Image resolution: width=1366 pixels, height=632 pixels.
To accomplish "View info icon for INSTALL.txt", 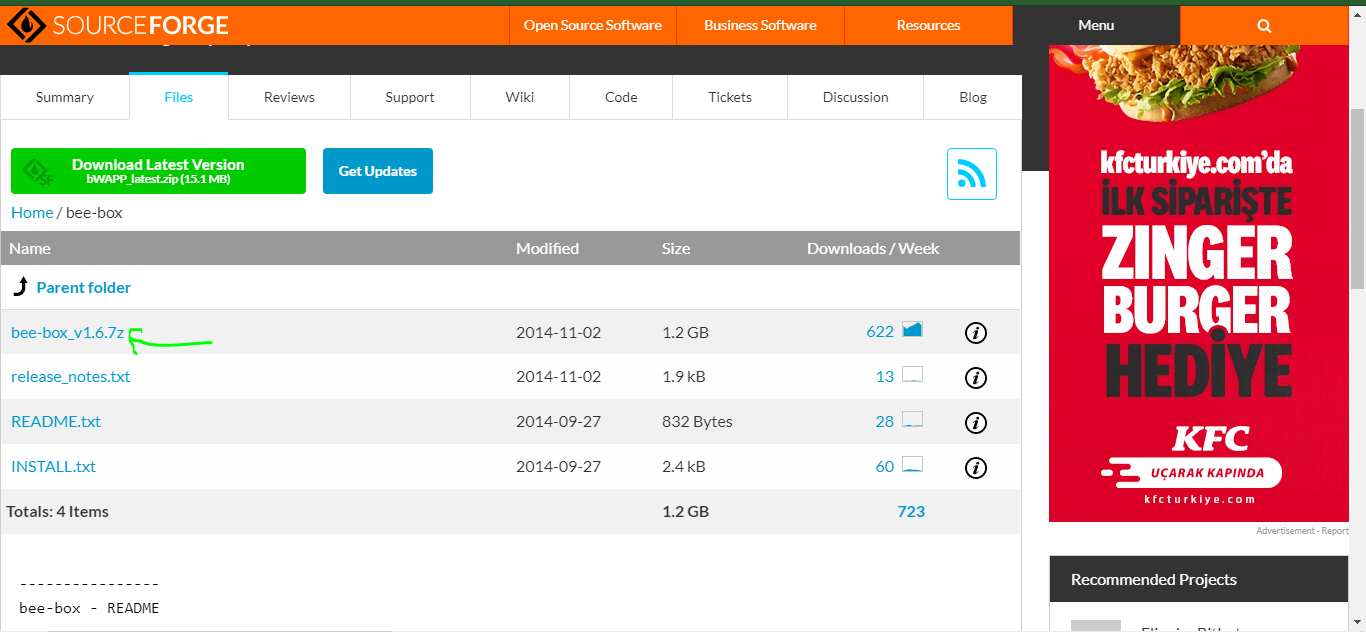I will tap(976, 467).
